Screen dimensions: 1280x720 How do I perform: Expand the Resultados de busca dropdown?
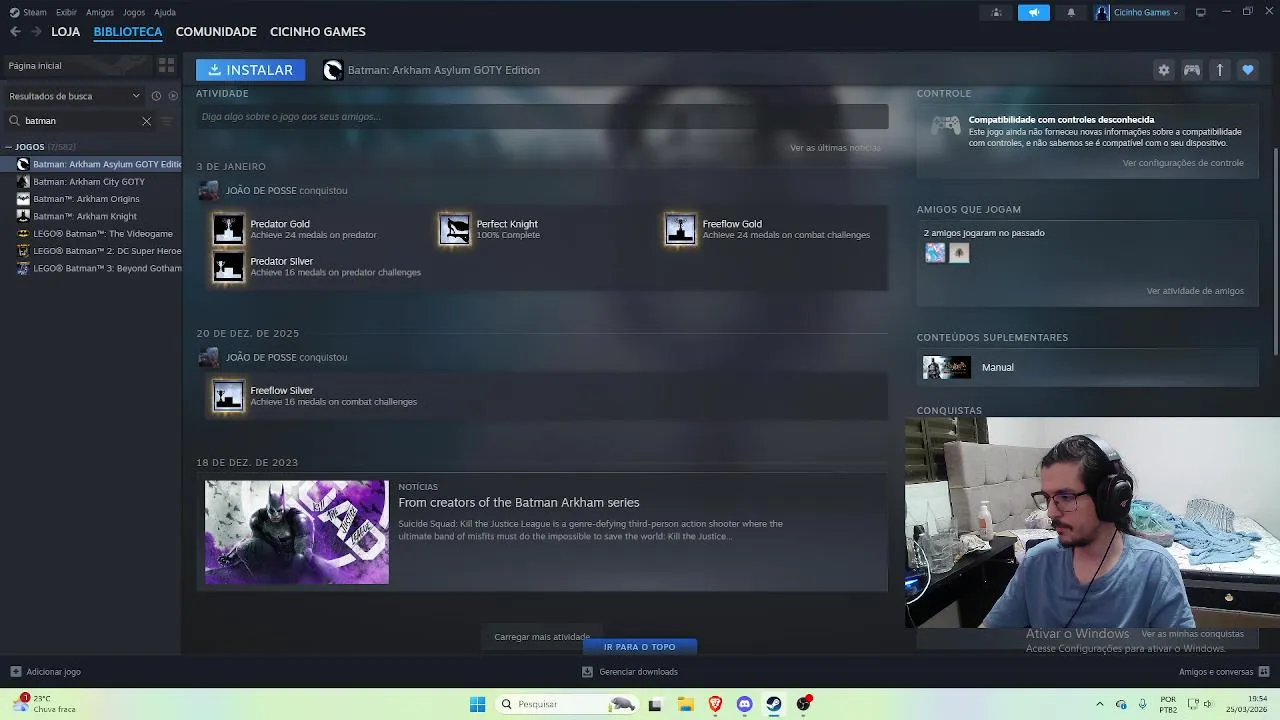[x=75, y=96]
